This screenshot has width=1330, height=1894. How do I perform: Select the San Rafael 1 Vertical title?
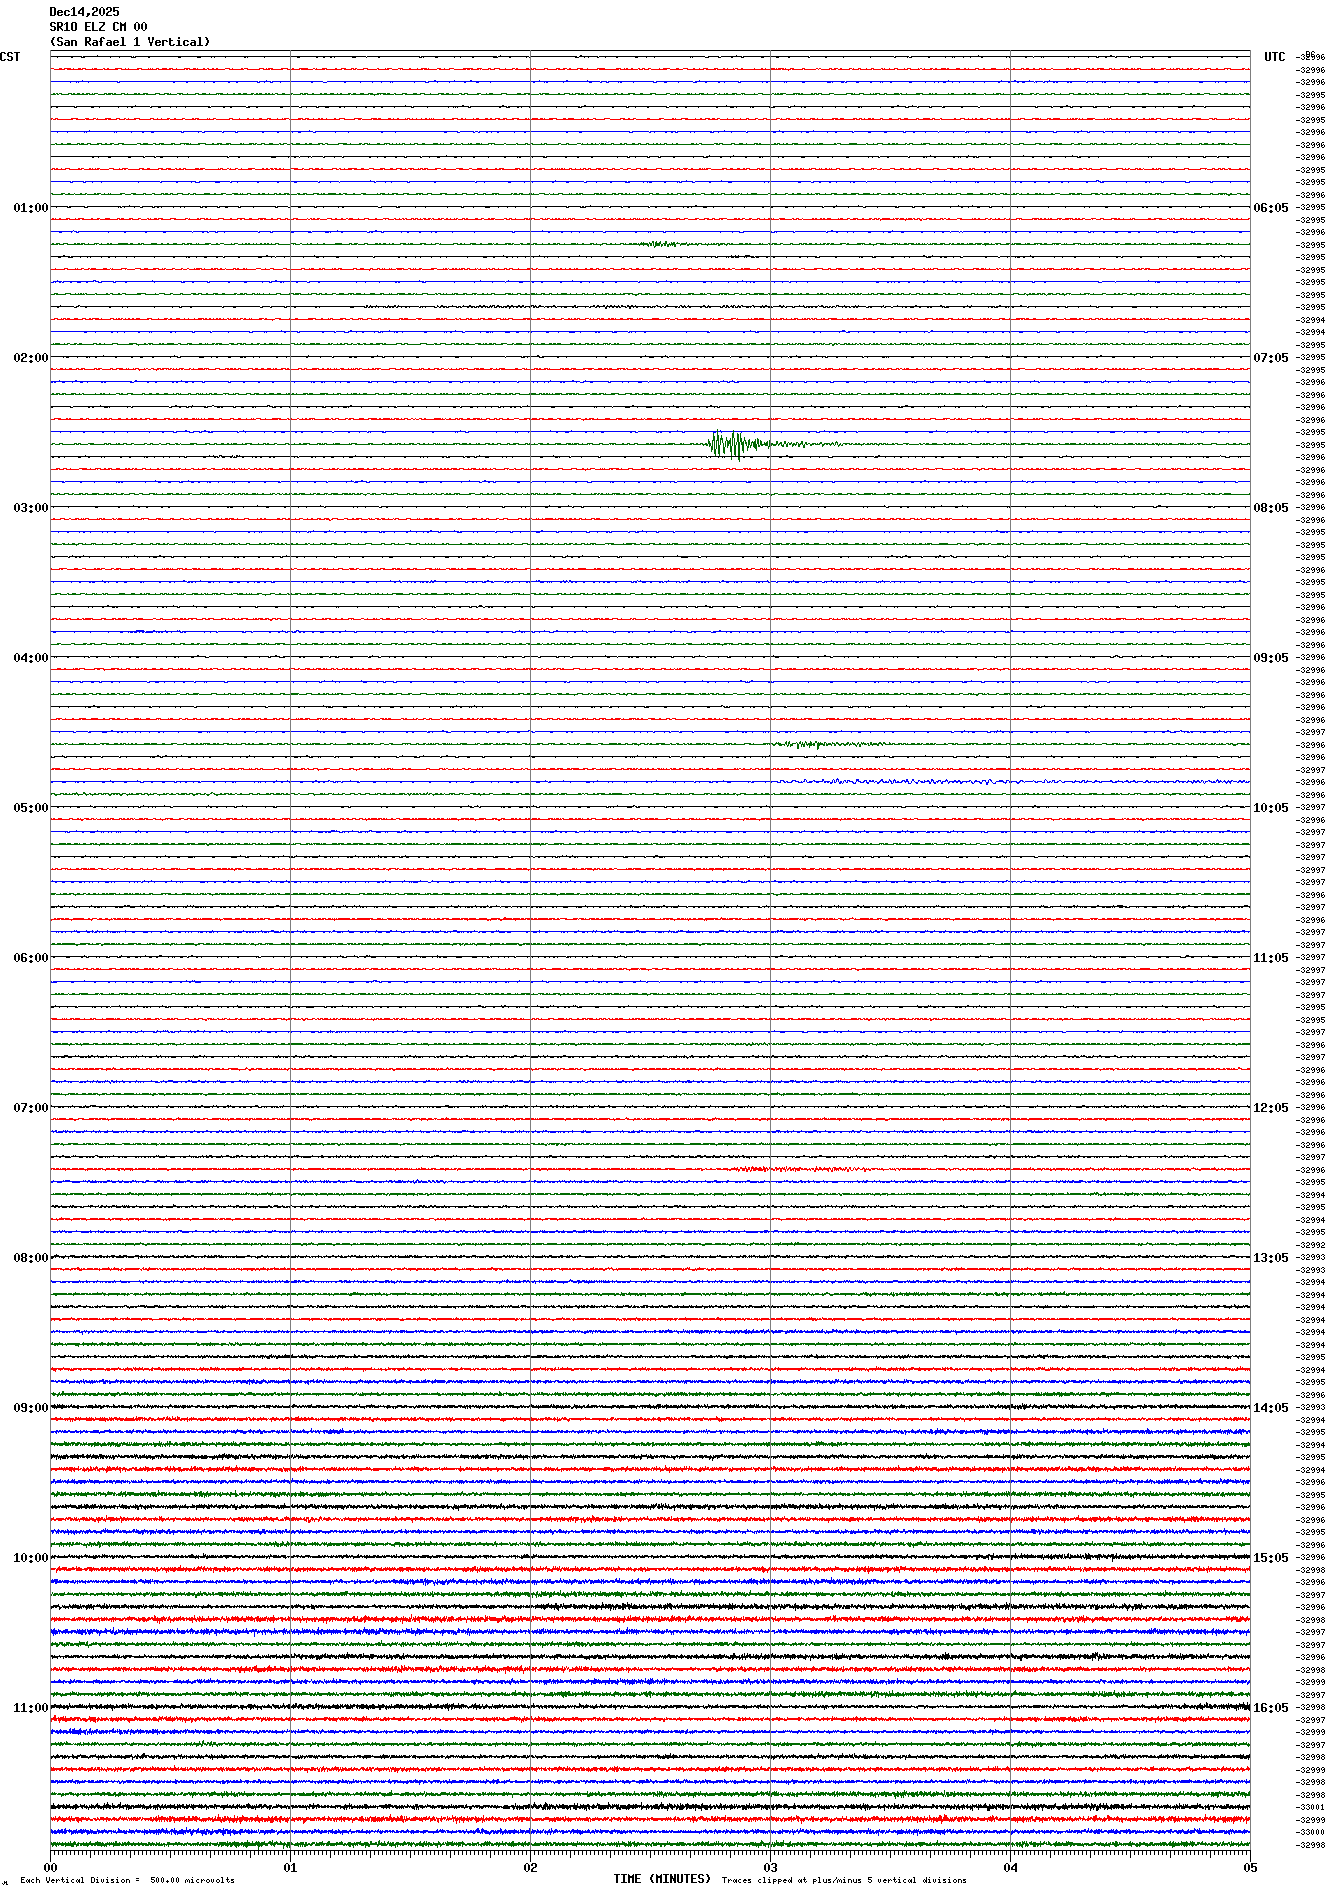coord(130,42)
